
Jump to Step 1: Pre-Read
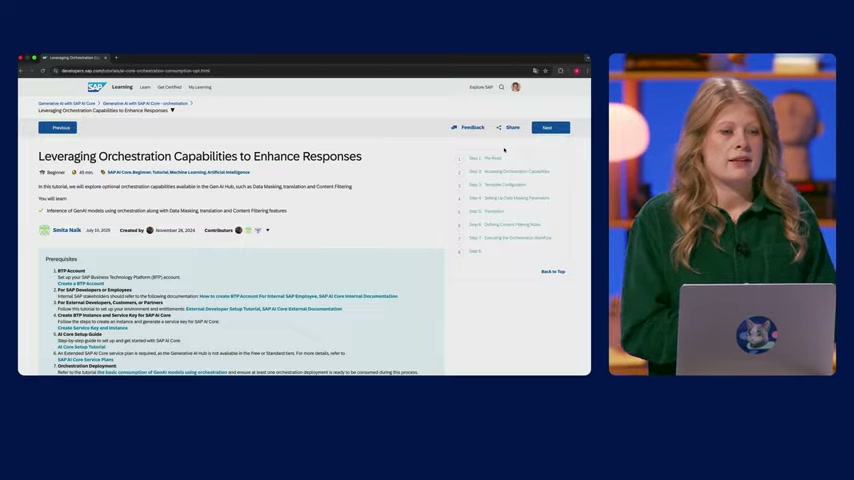click(x=485, y=158)
